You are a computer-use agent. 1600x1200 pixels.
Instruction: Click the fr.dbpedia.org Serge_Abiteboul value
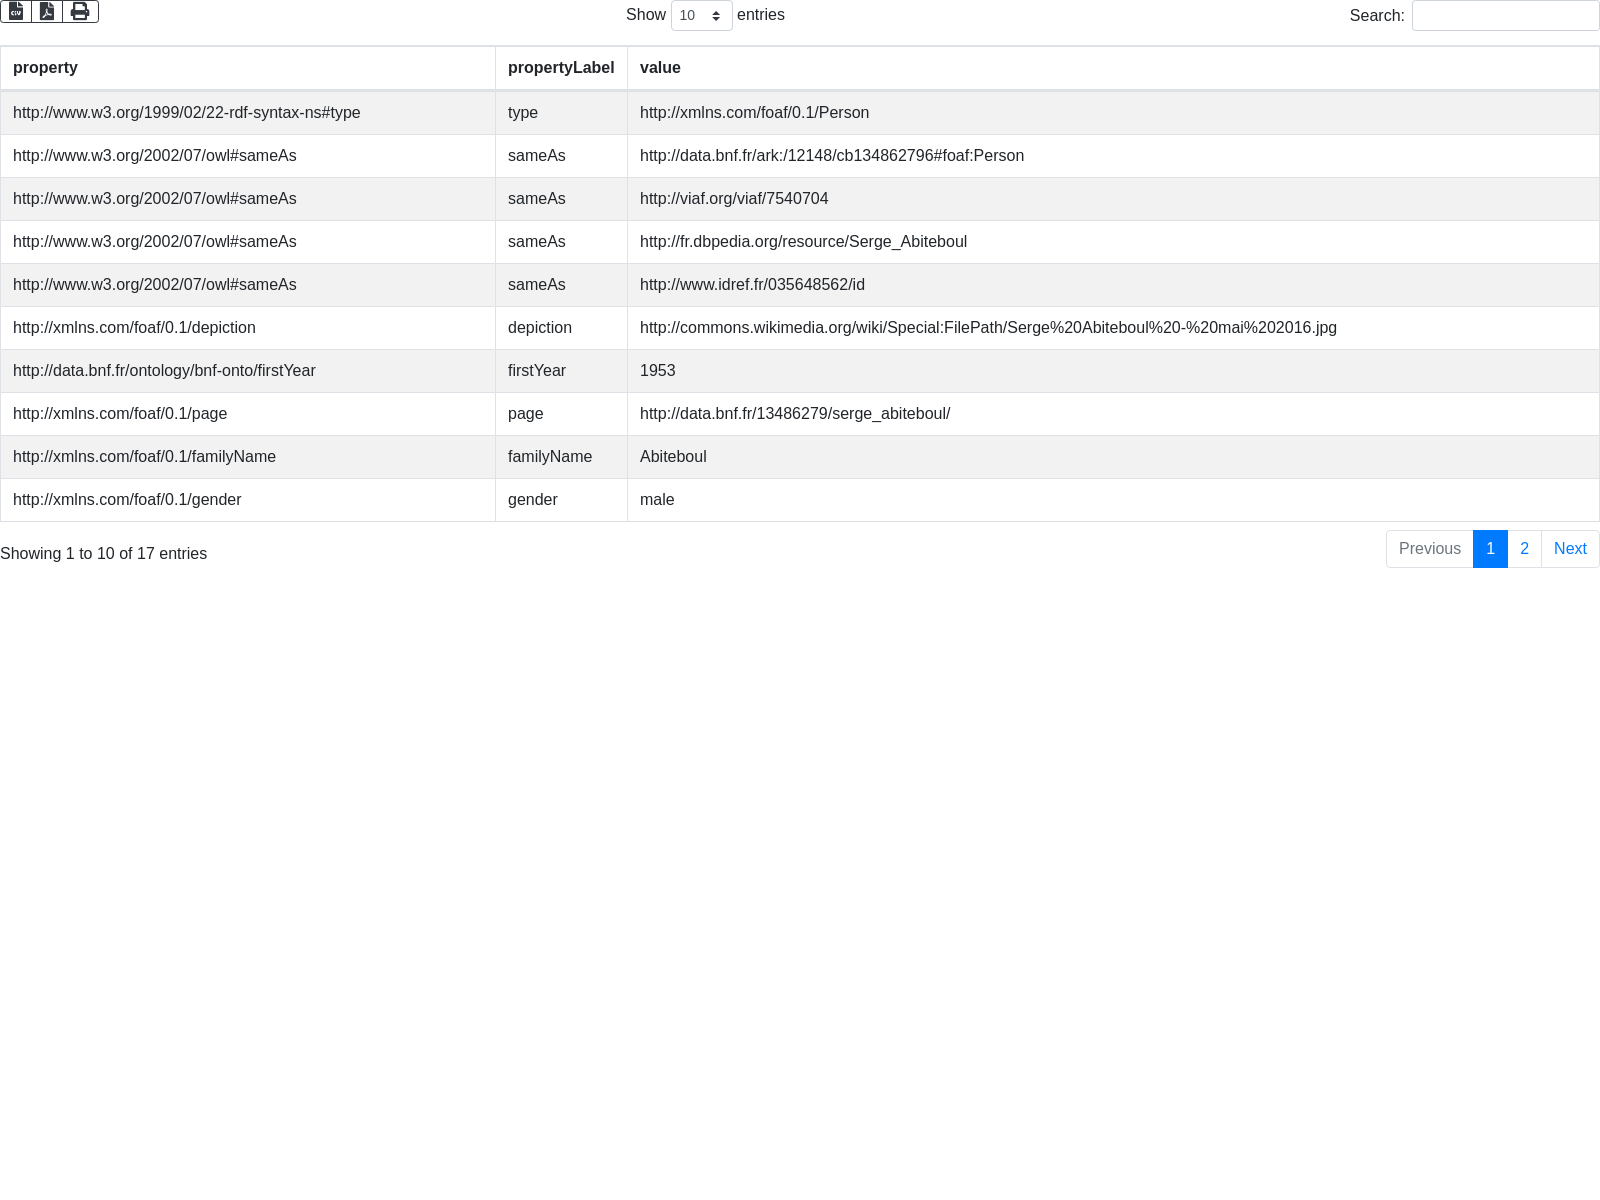coord(803,242)
